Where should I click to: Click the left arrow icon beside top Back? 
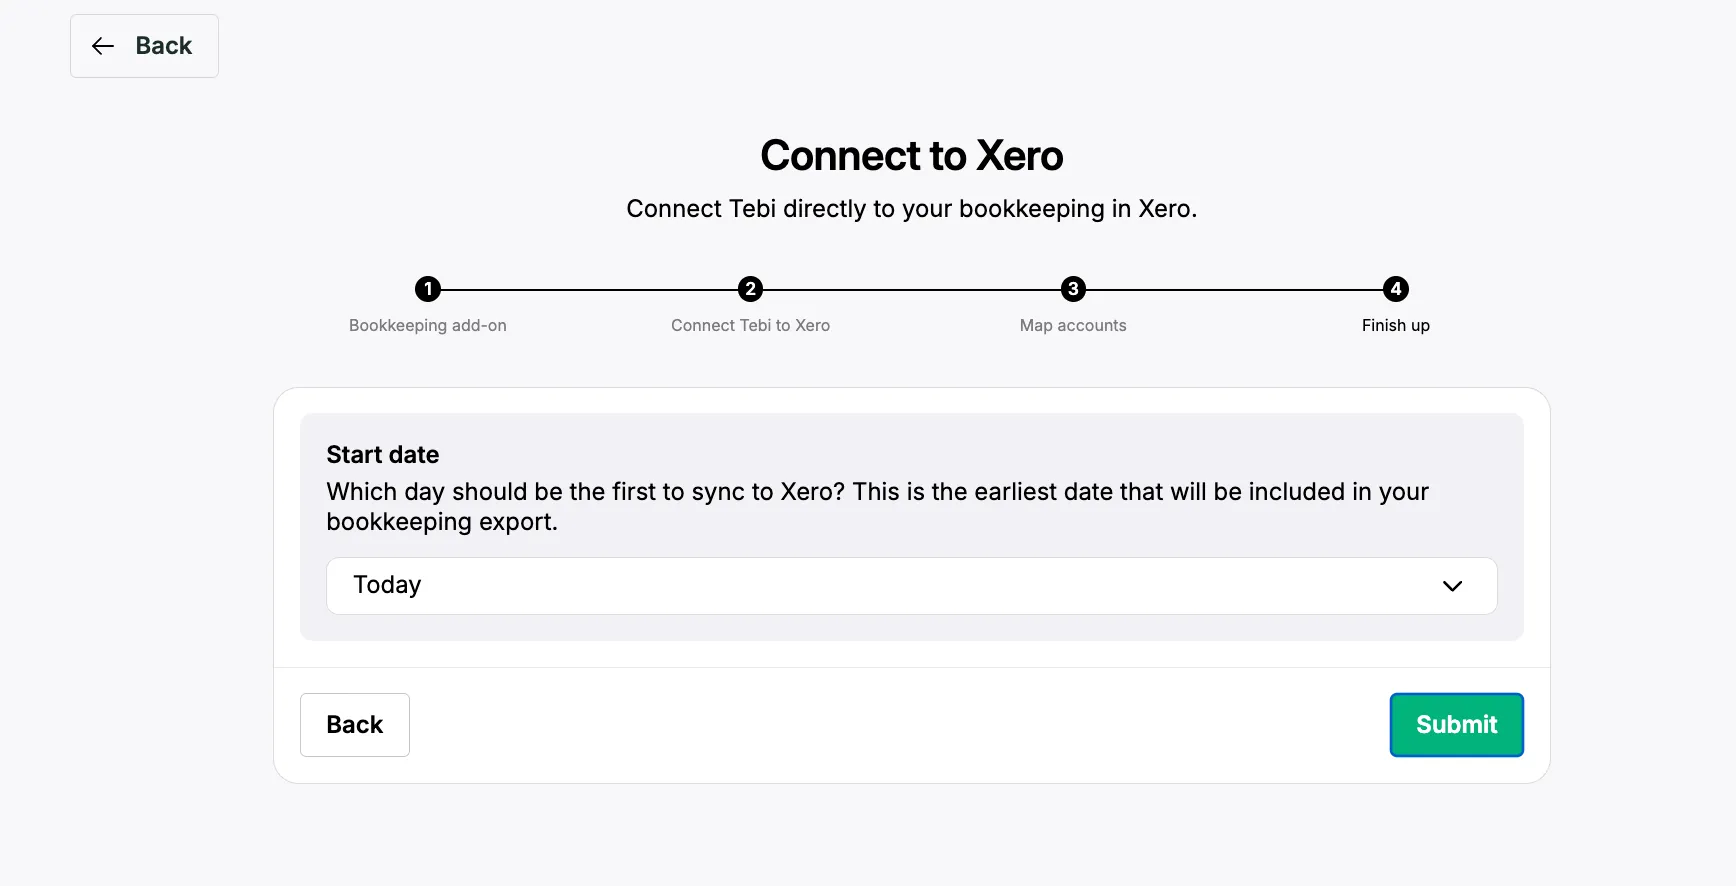(103, 46)
